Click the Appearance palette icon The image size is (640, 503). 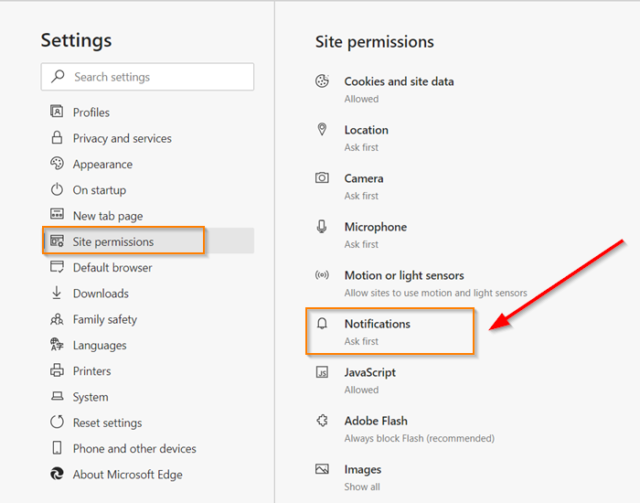[57, 164]
